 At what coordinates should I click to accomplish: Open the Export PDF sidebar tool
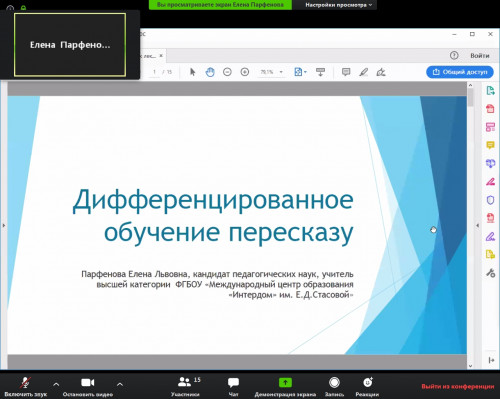click(x=490, y=91)
